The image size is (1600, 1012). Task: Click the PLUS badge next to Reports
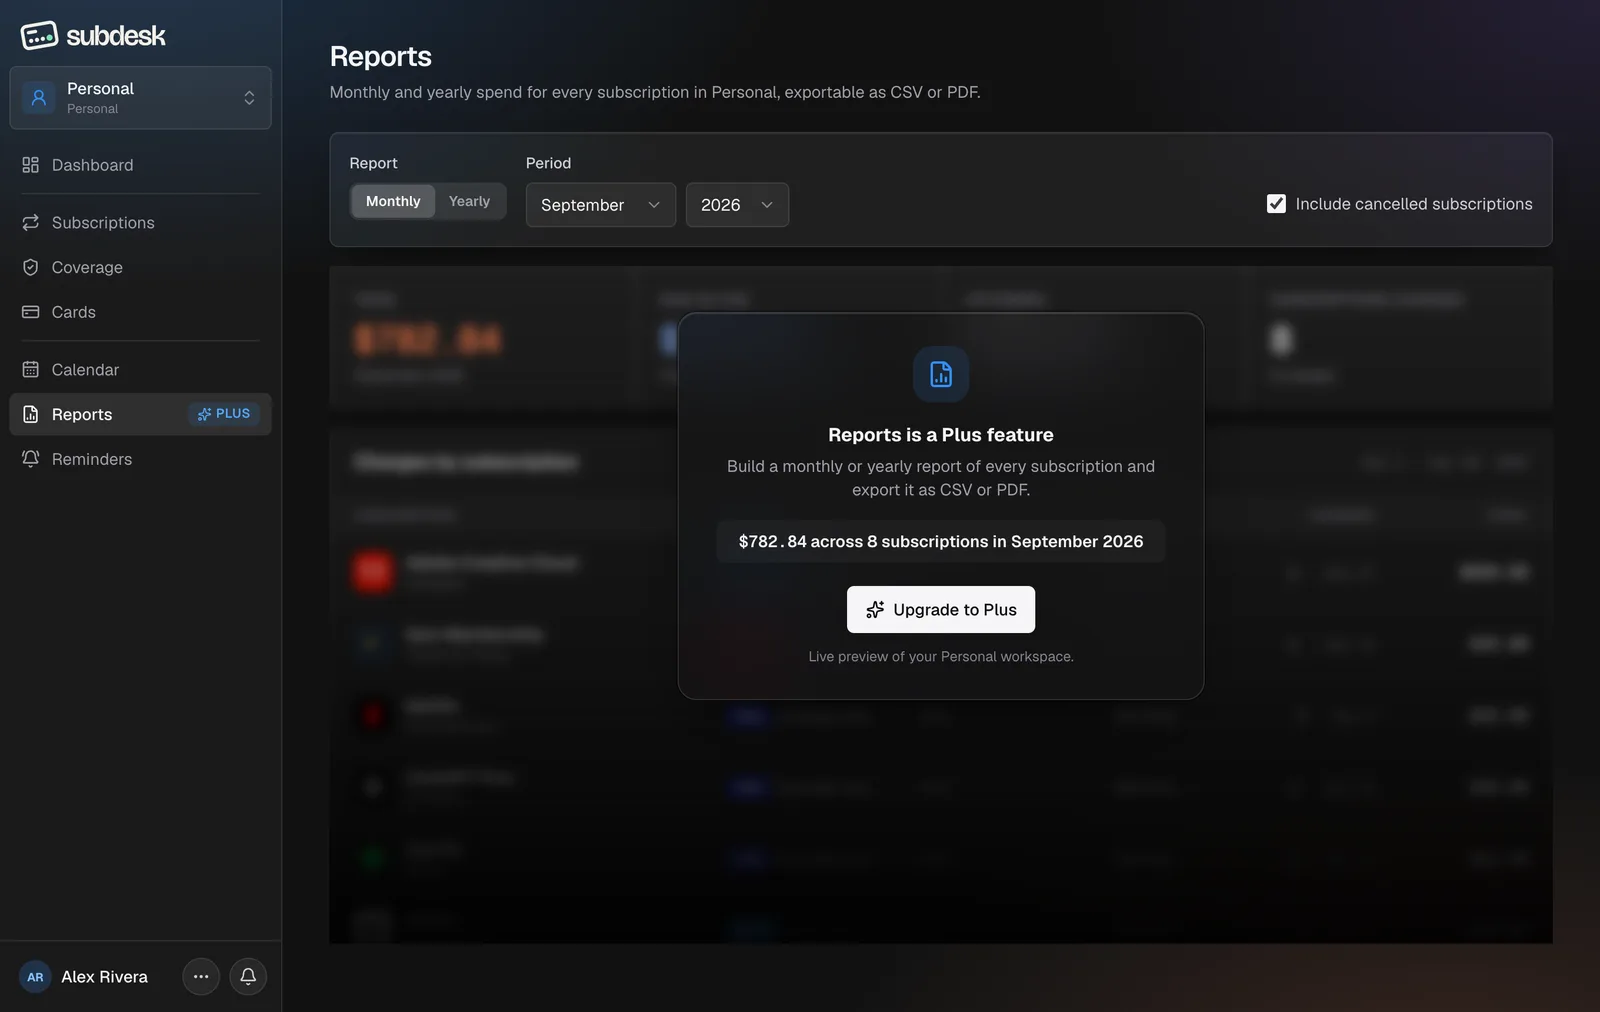224,414
